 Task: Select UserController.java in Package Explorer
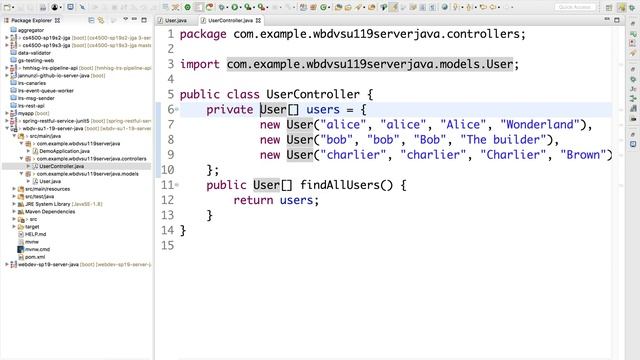pyautogui.click(x=61, y=166)
